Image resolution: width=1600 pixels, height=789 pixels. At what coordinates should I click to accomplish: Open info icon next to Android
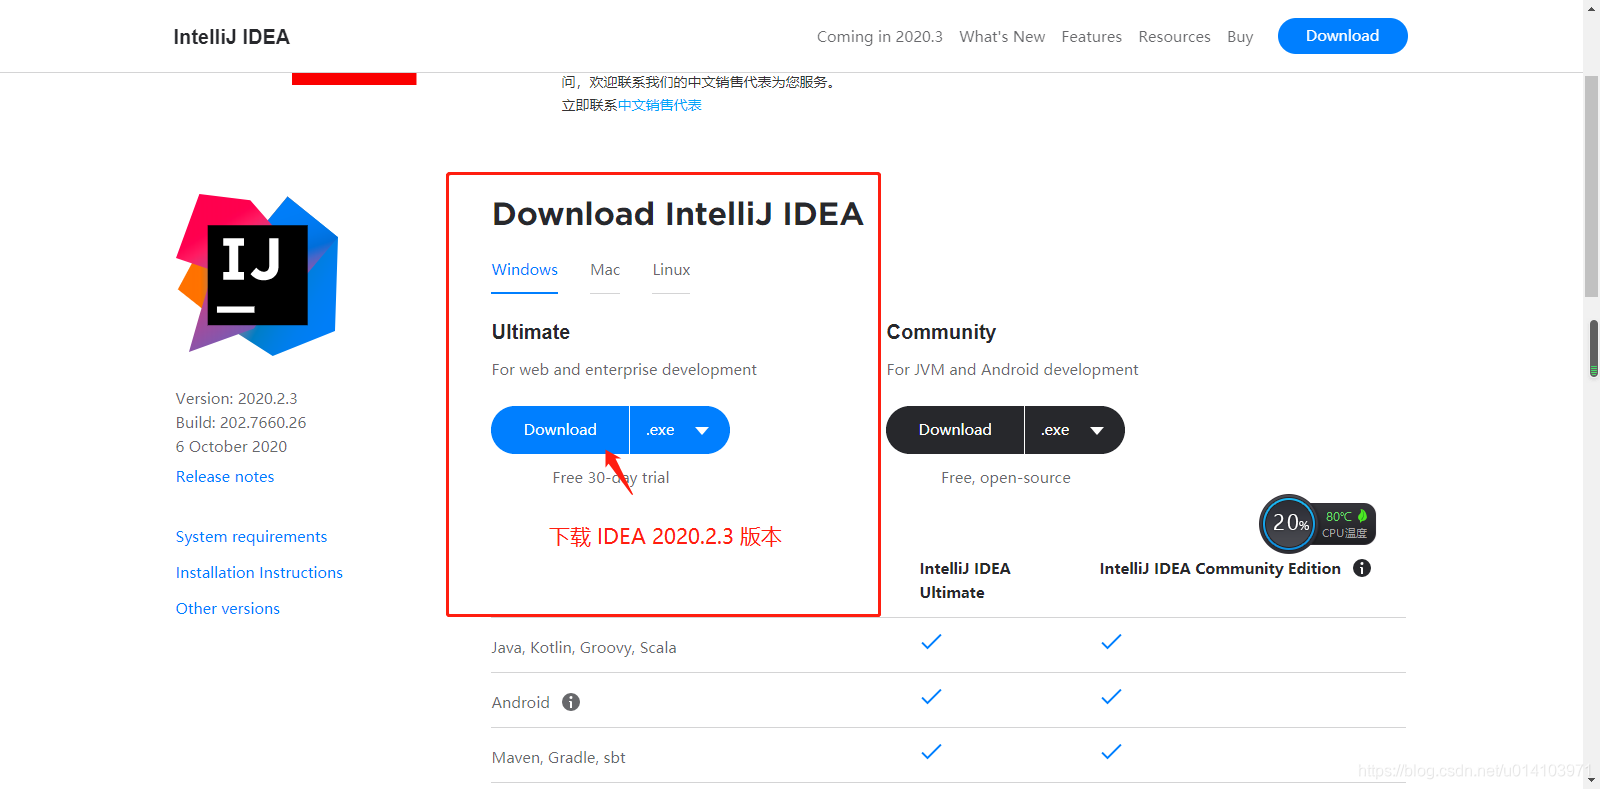571,702
